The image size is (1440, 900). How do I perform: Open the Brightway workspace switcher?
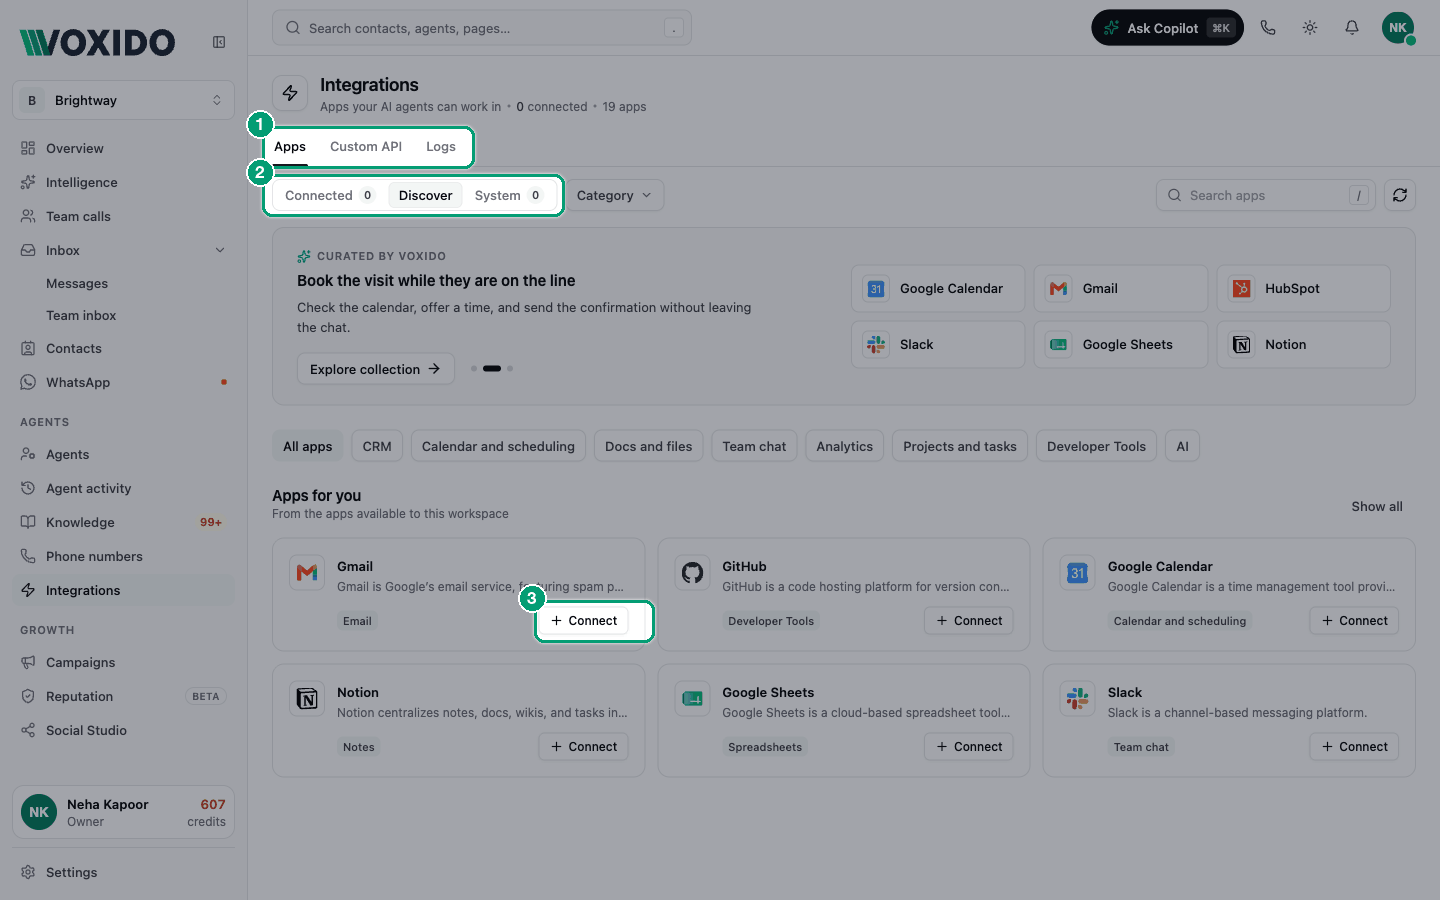[x=123, y=100]
